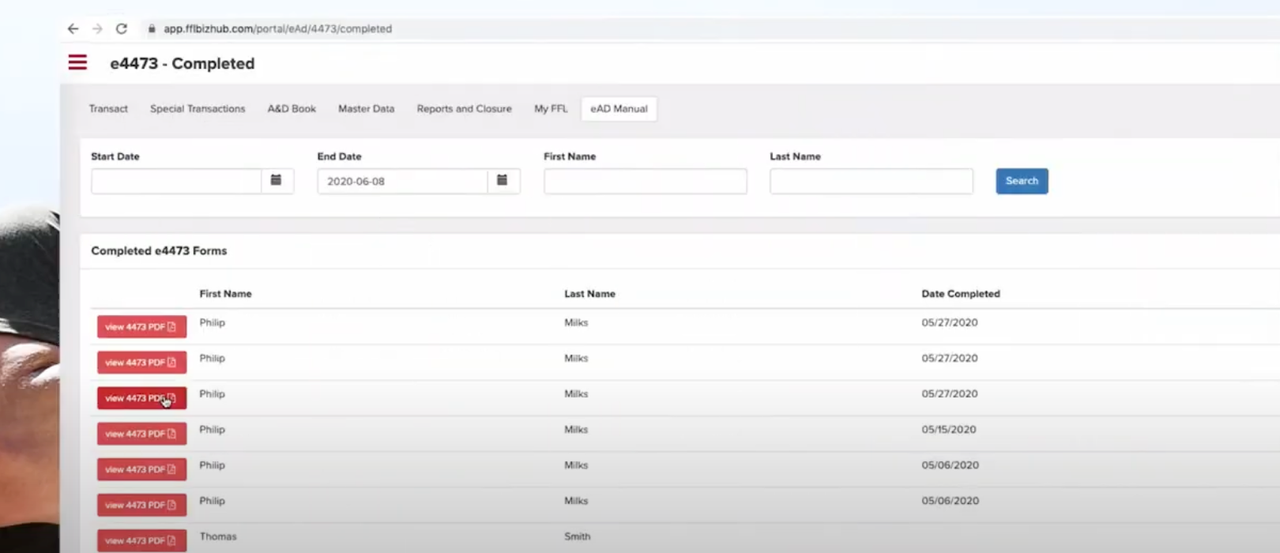Open the red hamburger menu
The image size is (1280, 553).
coord(78,62)
